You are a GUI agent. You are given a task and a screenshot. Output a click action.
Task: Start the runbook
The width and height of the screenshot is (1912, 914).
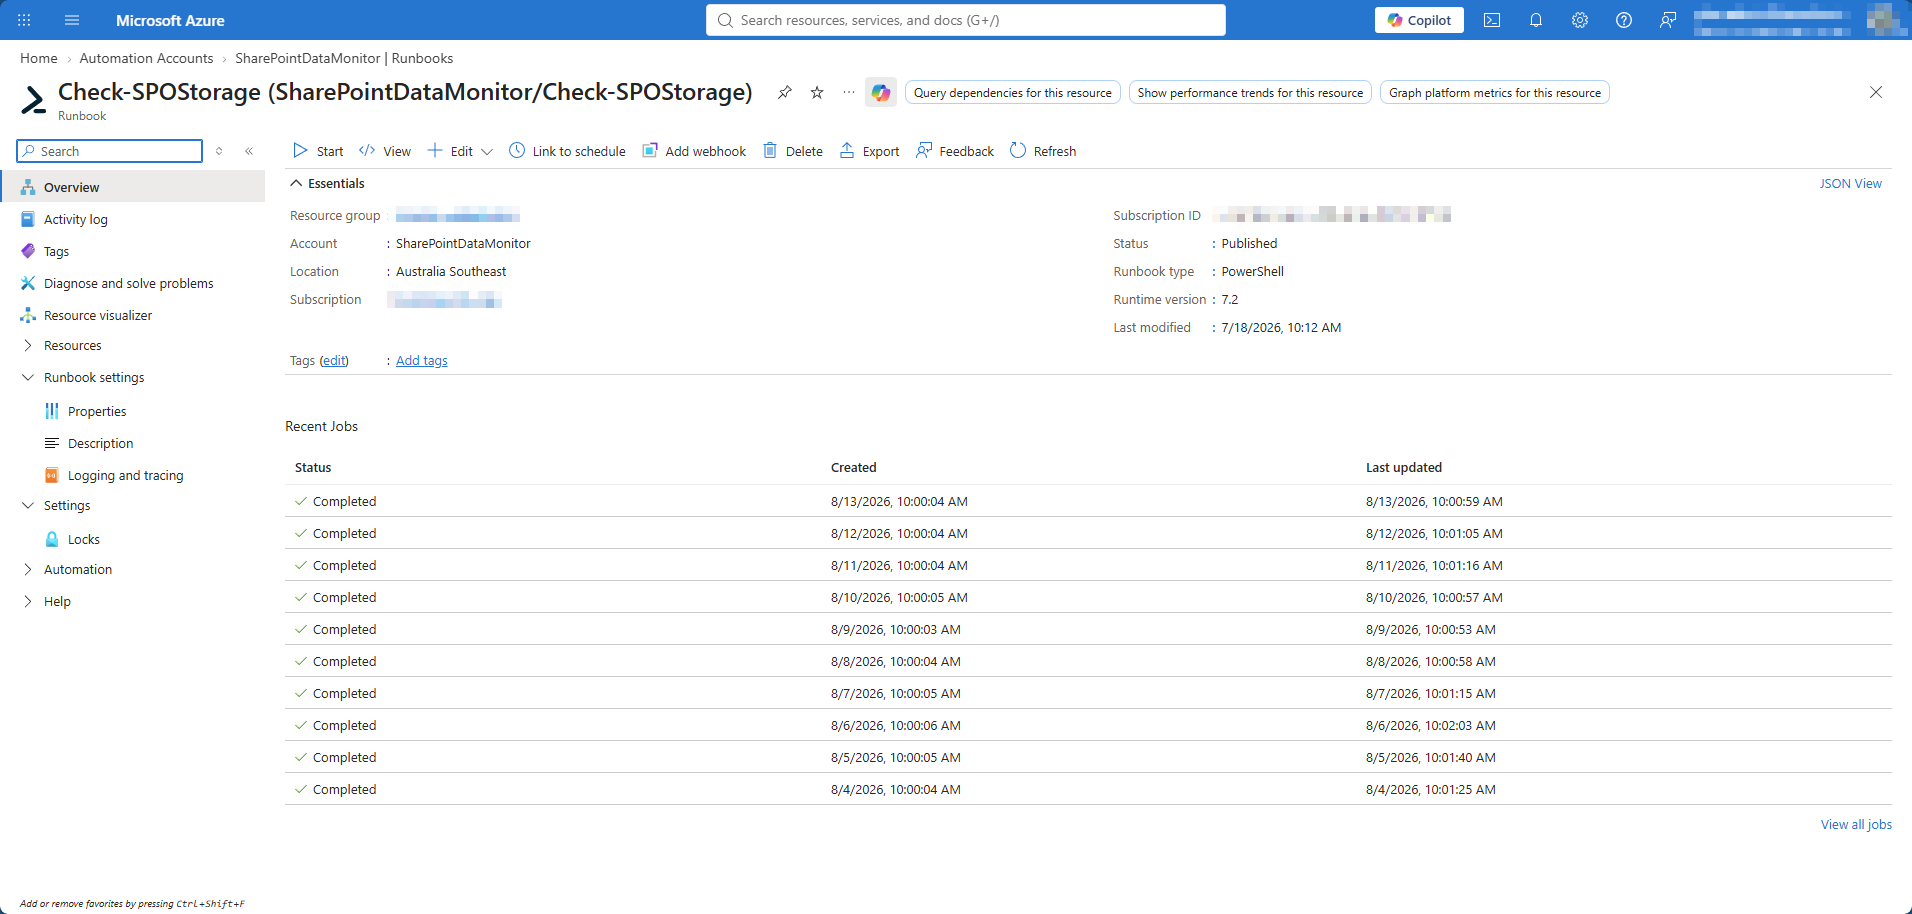[318, 151]
